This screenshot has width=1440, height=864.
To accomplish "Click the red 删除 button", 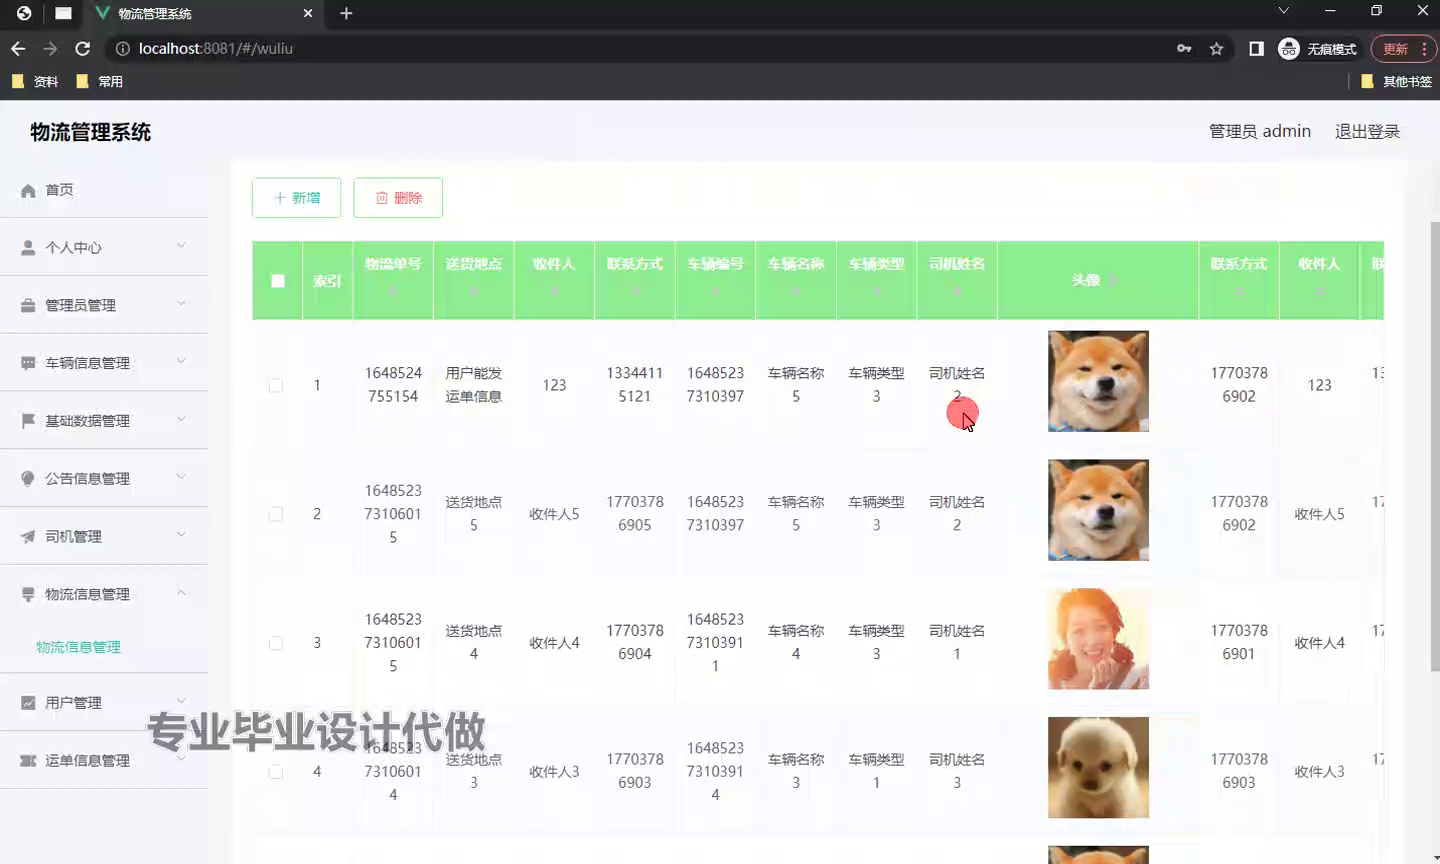I will pyautogui.click(x=398, y=198).
